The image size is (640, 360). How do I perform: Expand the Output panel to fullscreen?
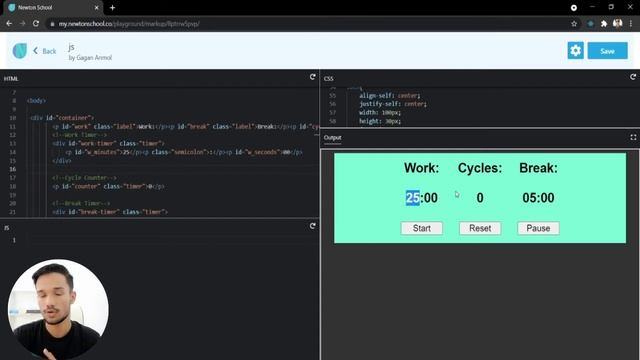(633, 138)
